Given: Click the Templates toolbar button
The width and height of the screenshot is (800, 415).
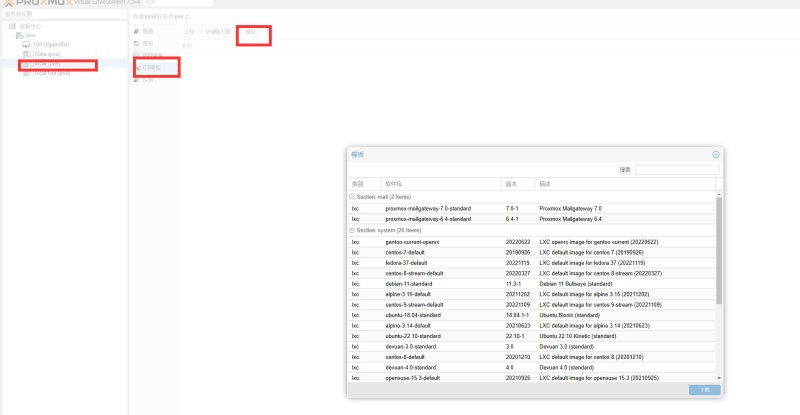Looking at the screenshot, I should [x=251, y=32].
